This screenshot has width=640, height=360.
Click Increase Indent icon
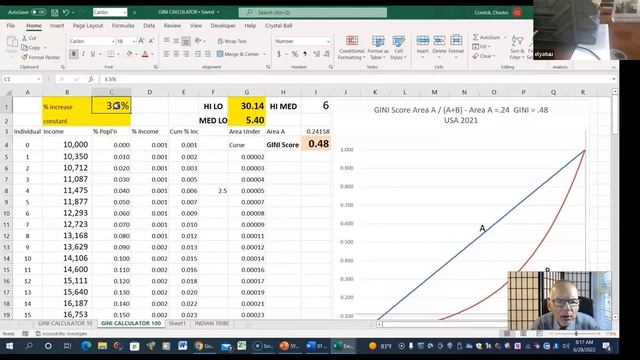tap(207, 54)
